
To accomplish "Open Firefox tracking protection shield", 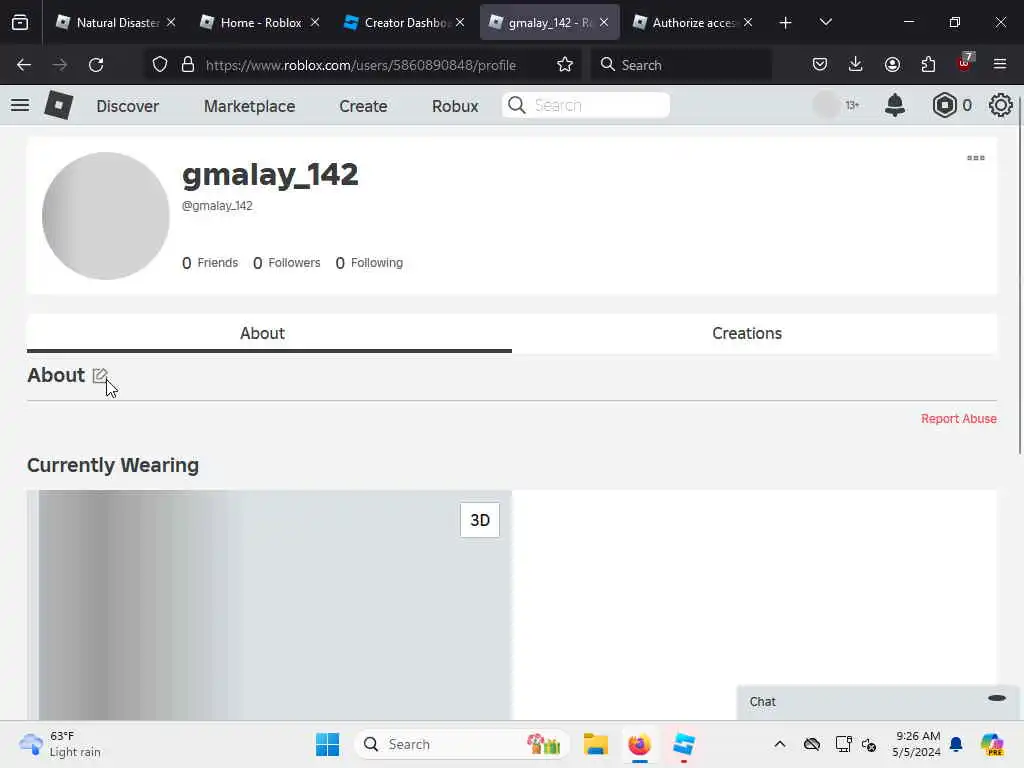I will tap(160, 65).
